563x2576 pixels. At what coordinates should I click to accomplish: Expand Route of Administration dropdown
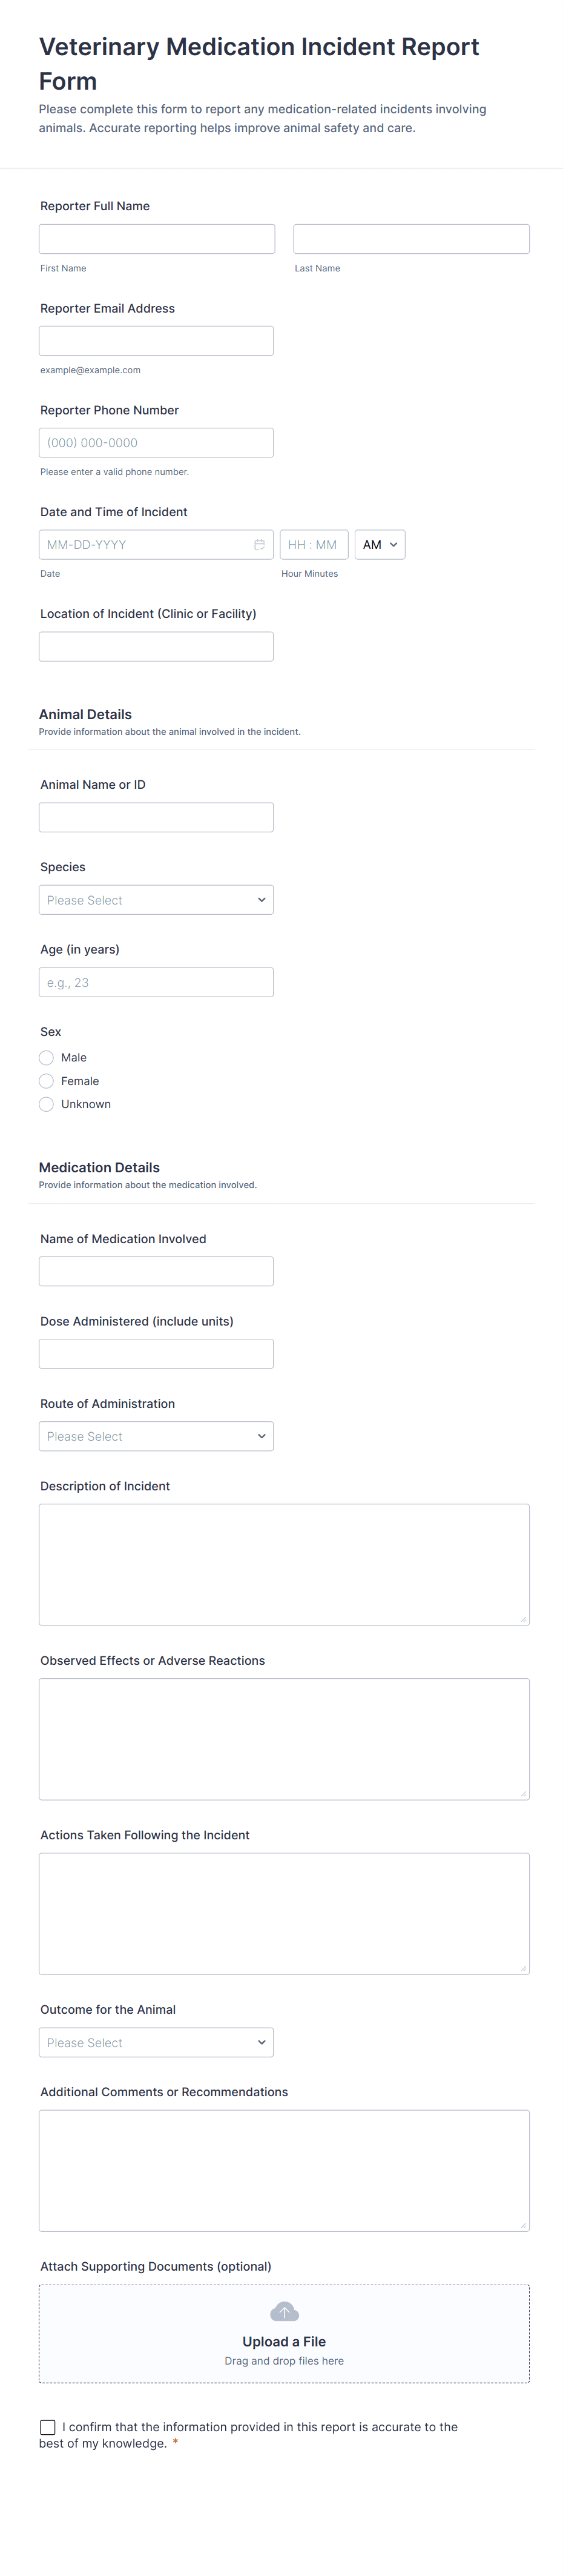point(156,1436)
